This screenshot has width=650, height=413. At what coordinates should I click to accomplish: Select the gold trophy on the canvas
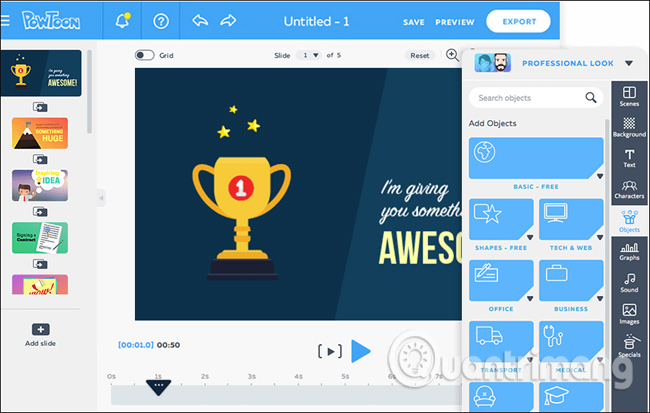[242, 219]
